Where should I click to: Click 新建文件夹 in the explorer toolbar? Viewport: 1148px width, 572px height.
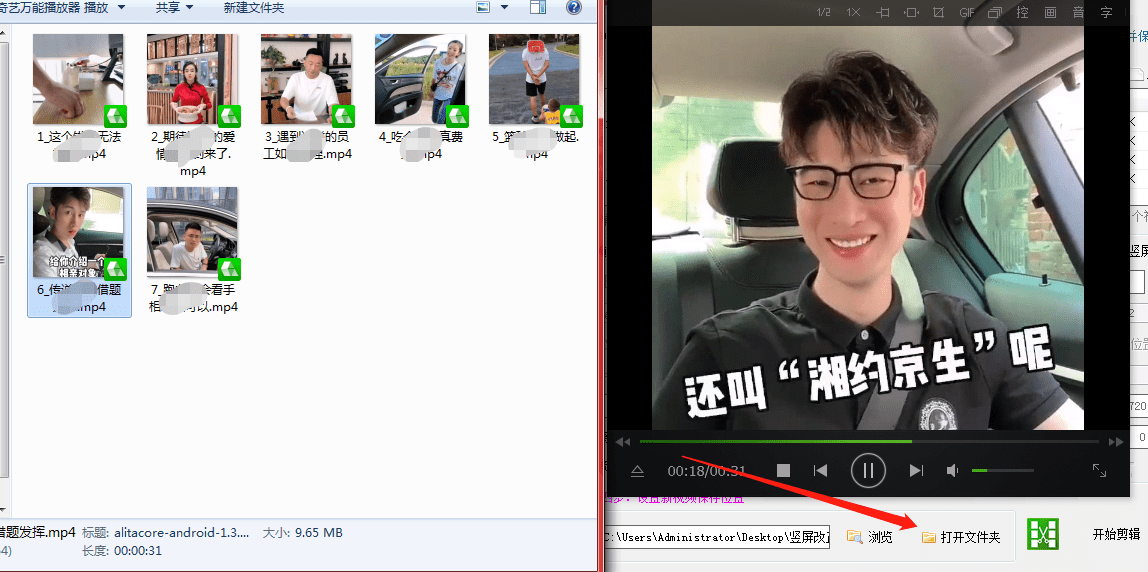point(253,8)
